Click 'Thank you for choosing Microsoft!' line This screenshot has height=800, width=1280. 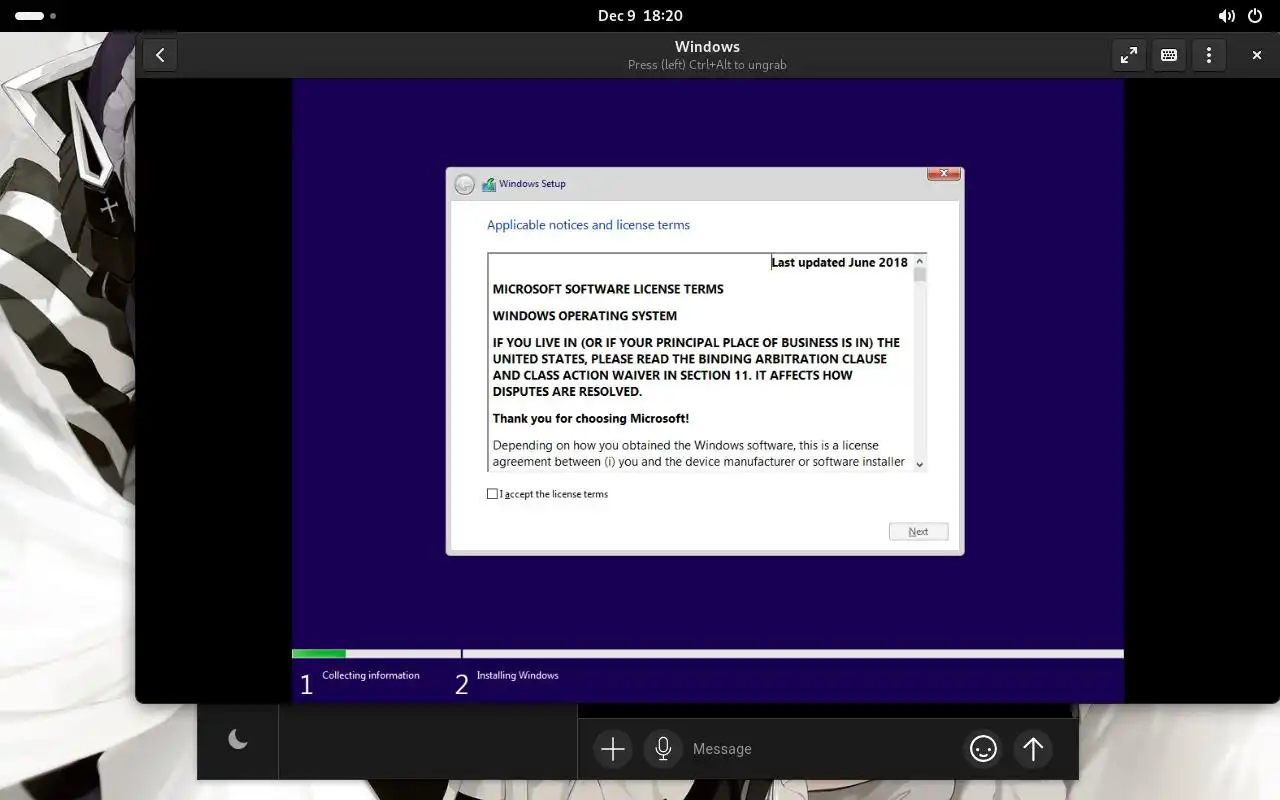click(x=591, y=419)
